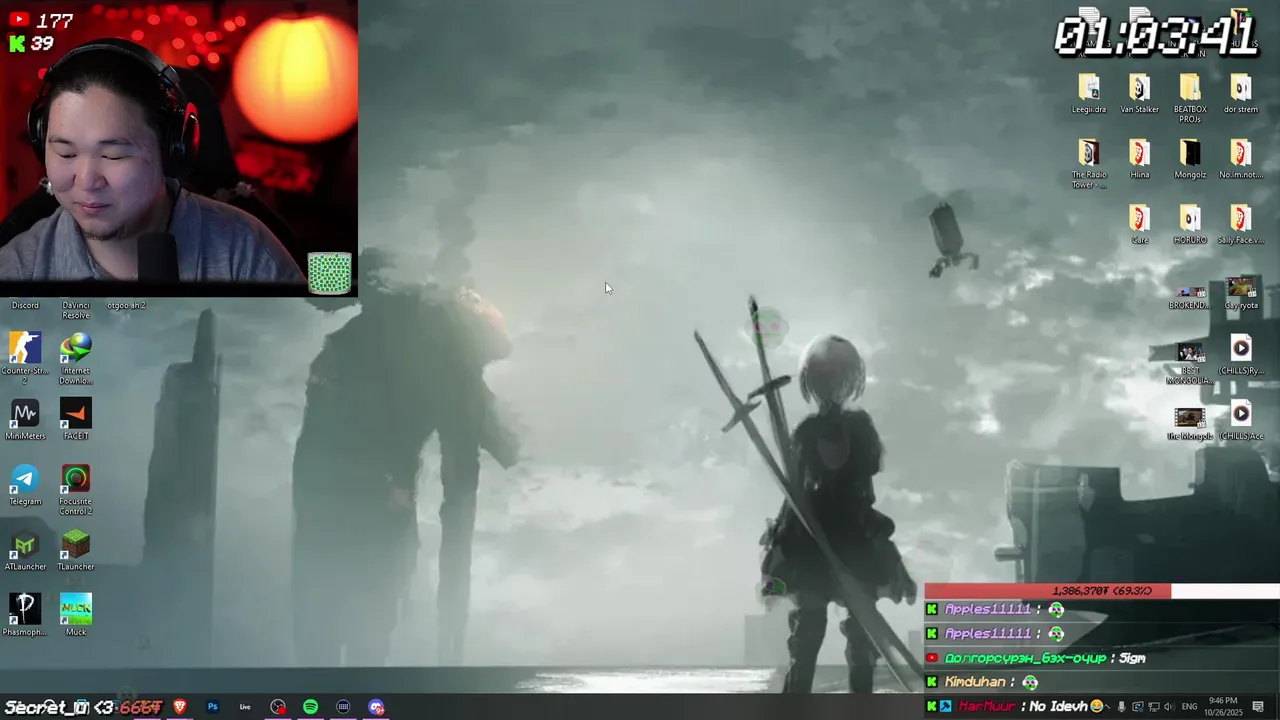This screenshot has width=1280, height=720.
Task: Open Photoshop from the taskbar
Action: point(212,707)
